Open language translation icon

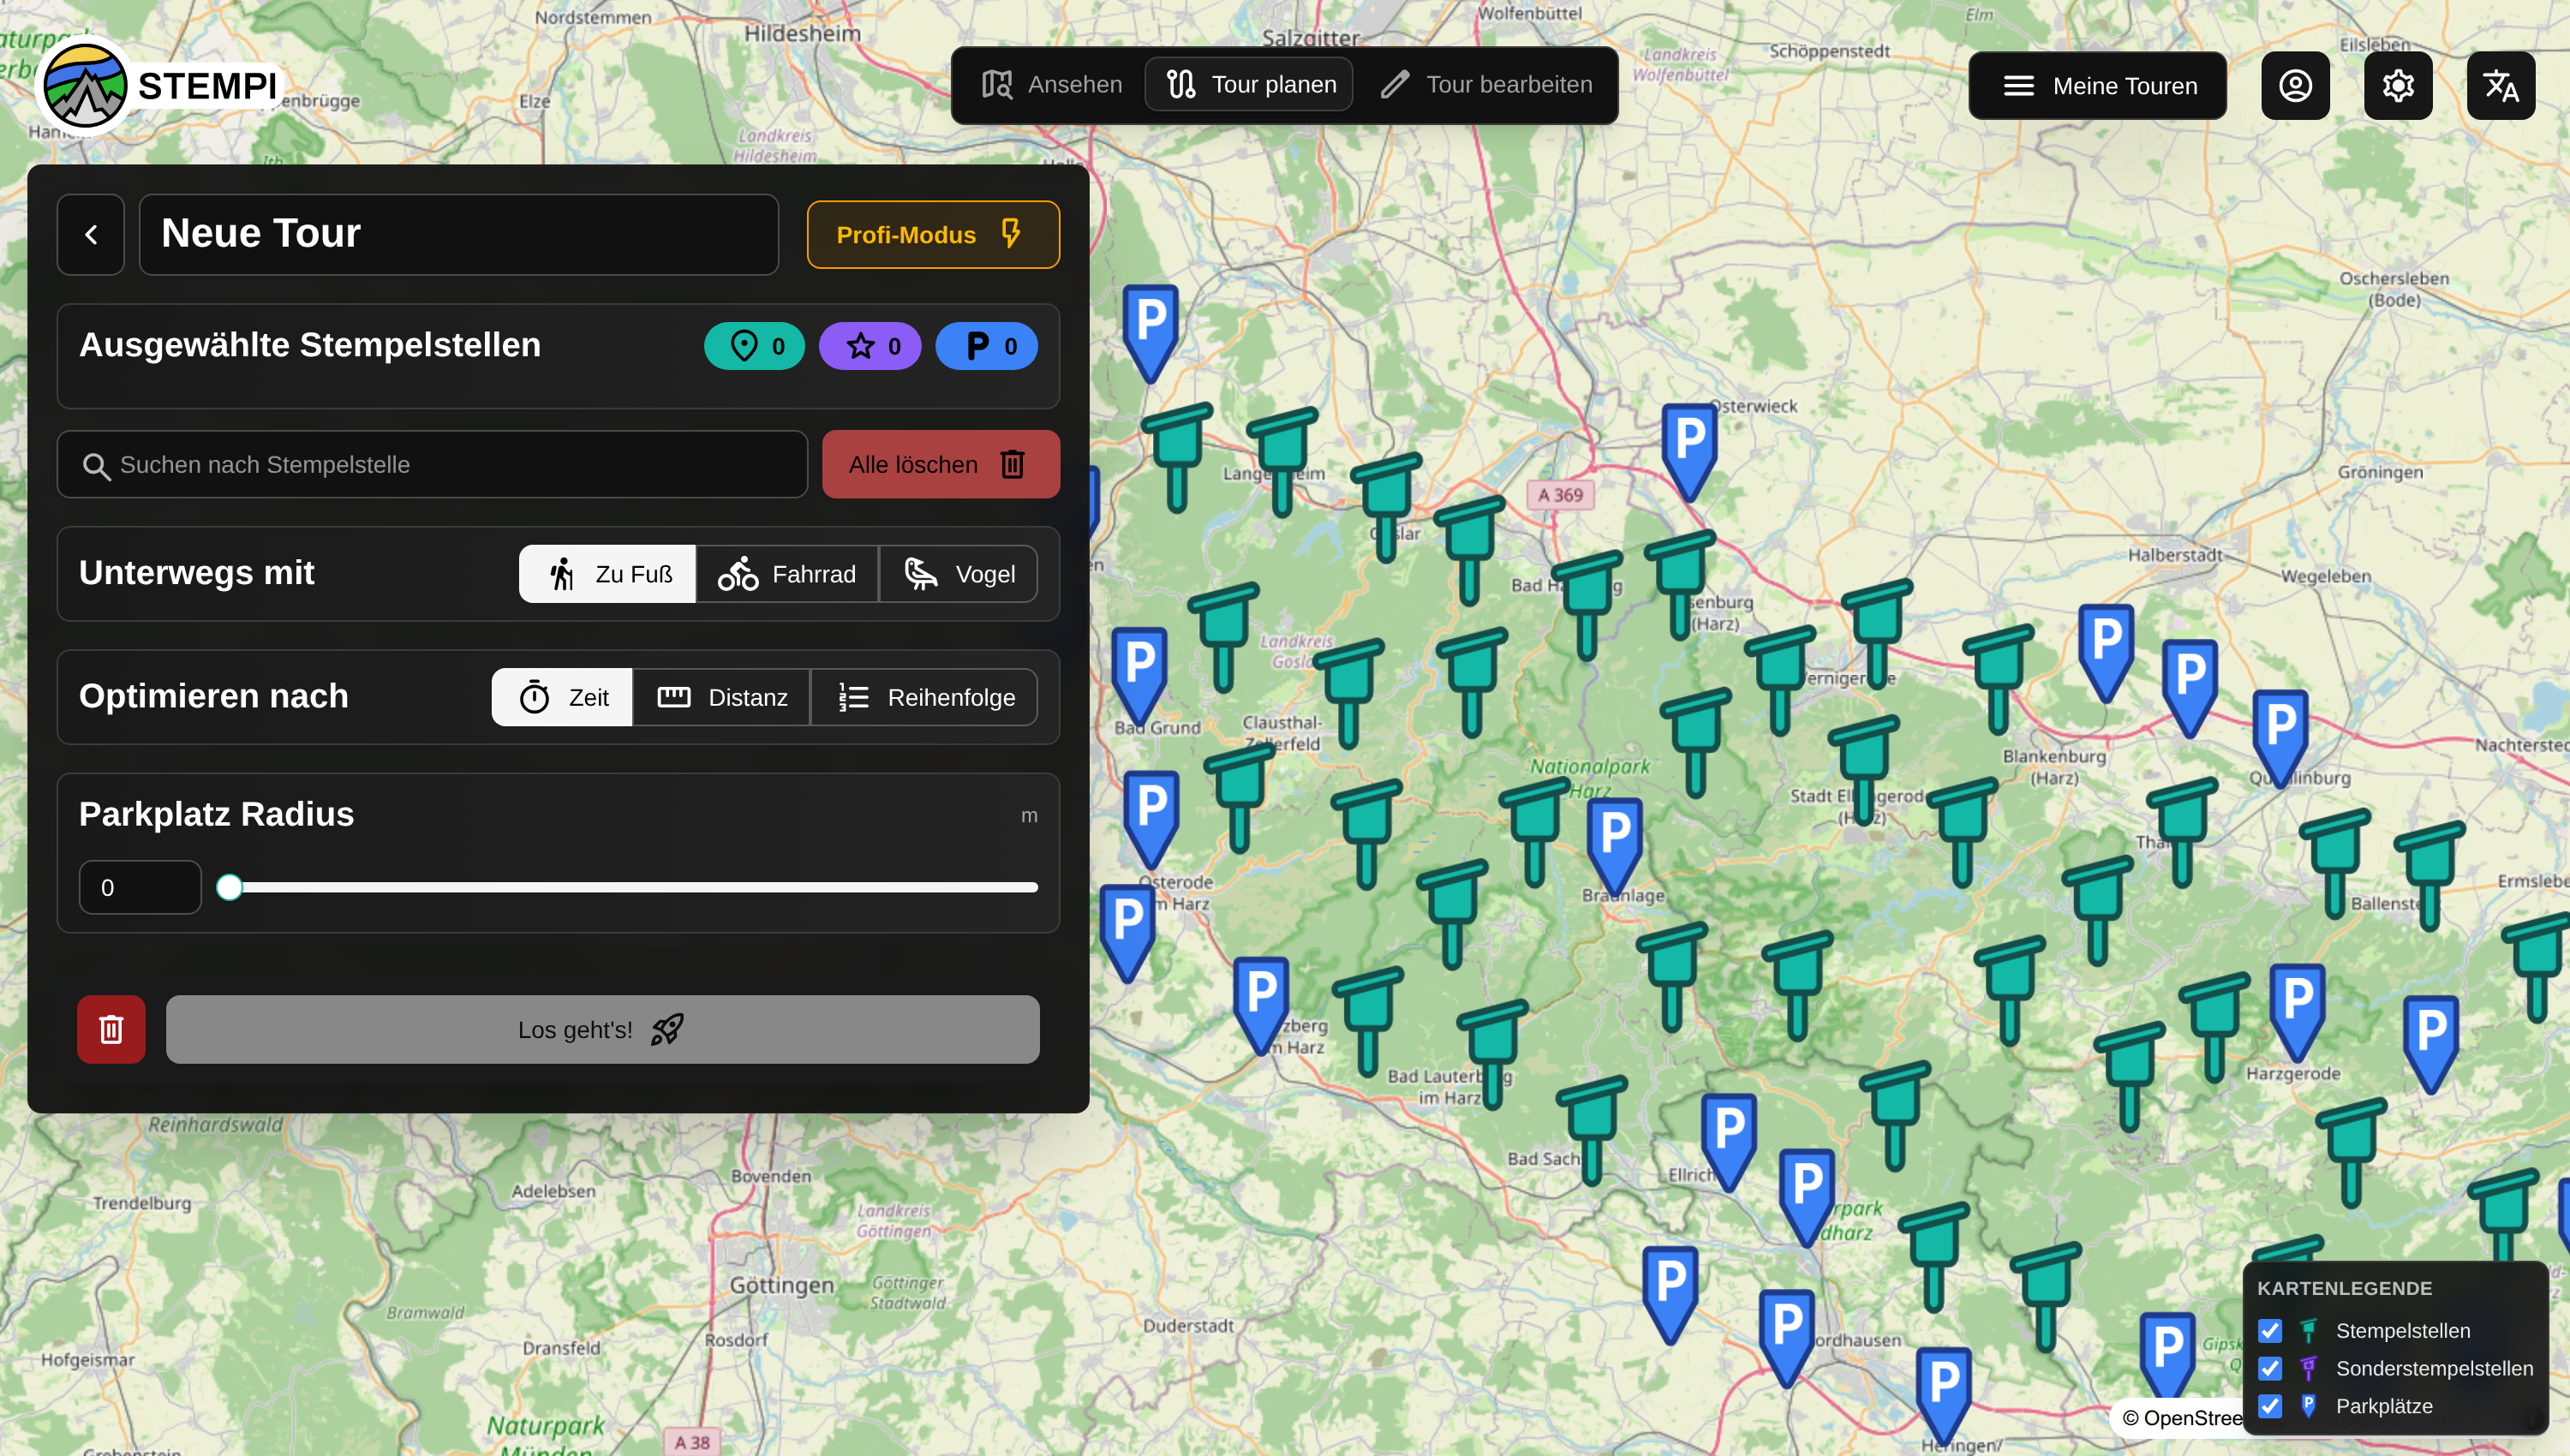pos(2501,86)
